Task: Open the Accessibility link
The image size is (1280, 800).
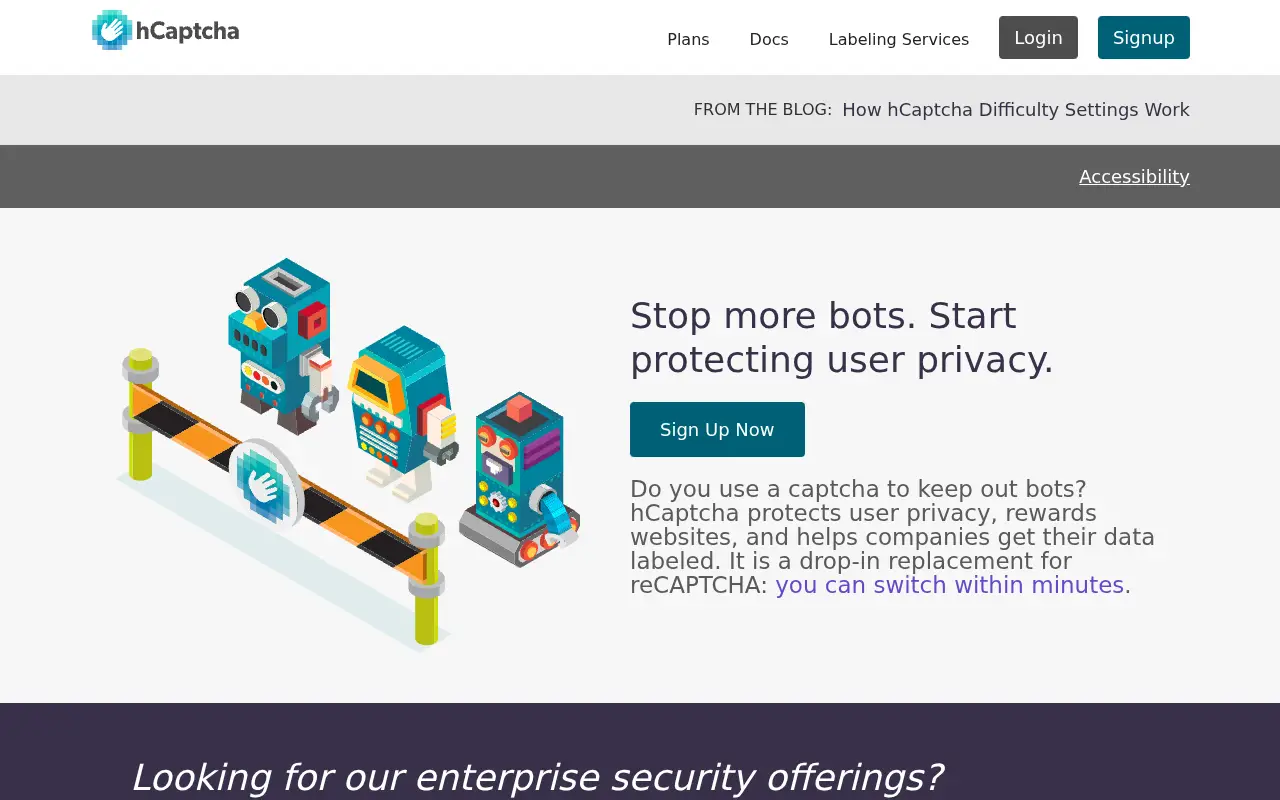Action: 1134,176
